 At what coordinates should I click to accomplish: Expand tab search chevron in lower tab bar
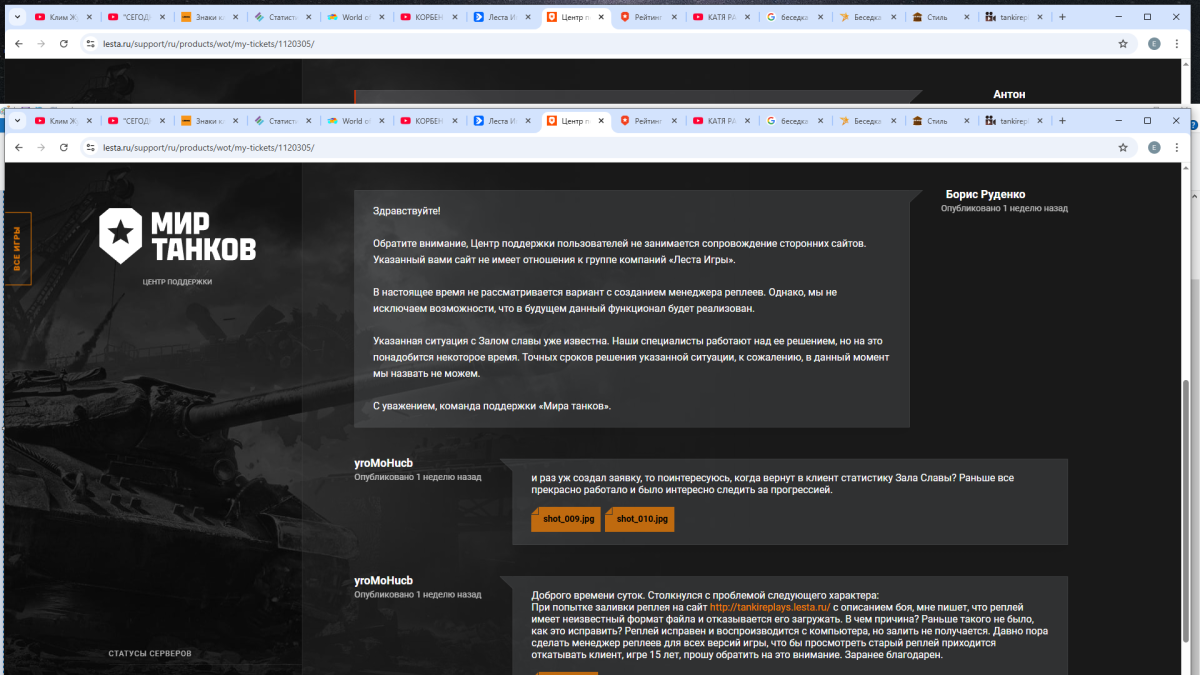click(17, 121)
